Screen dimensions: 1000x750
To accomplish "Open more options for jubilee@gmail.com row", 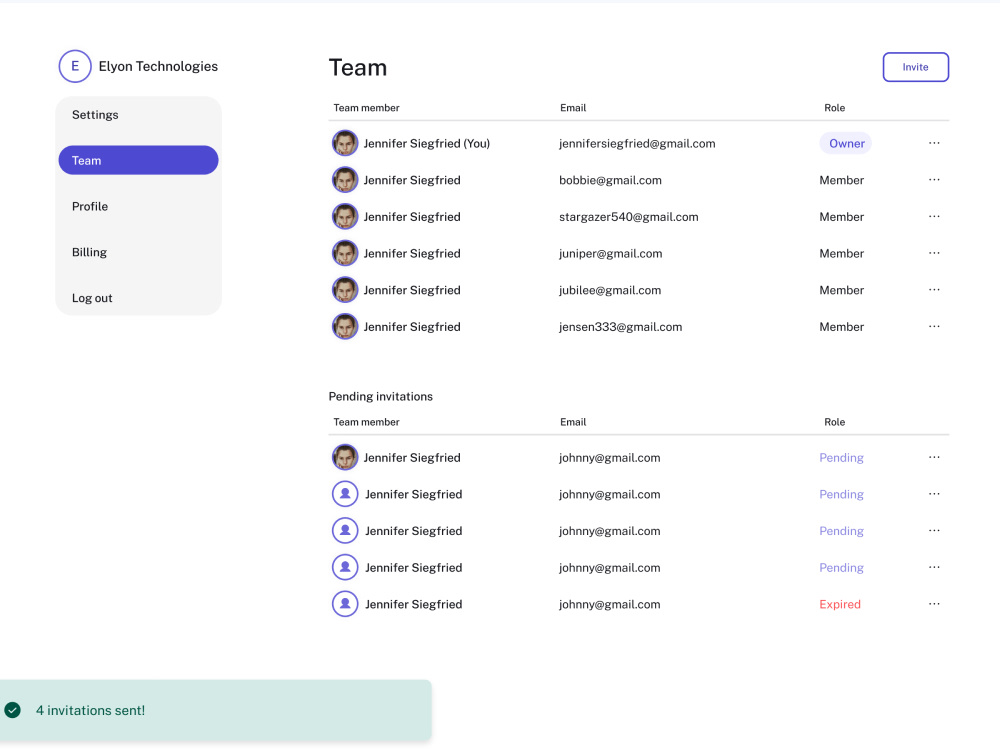I will [x=934, y=290].
